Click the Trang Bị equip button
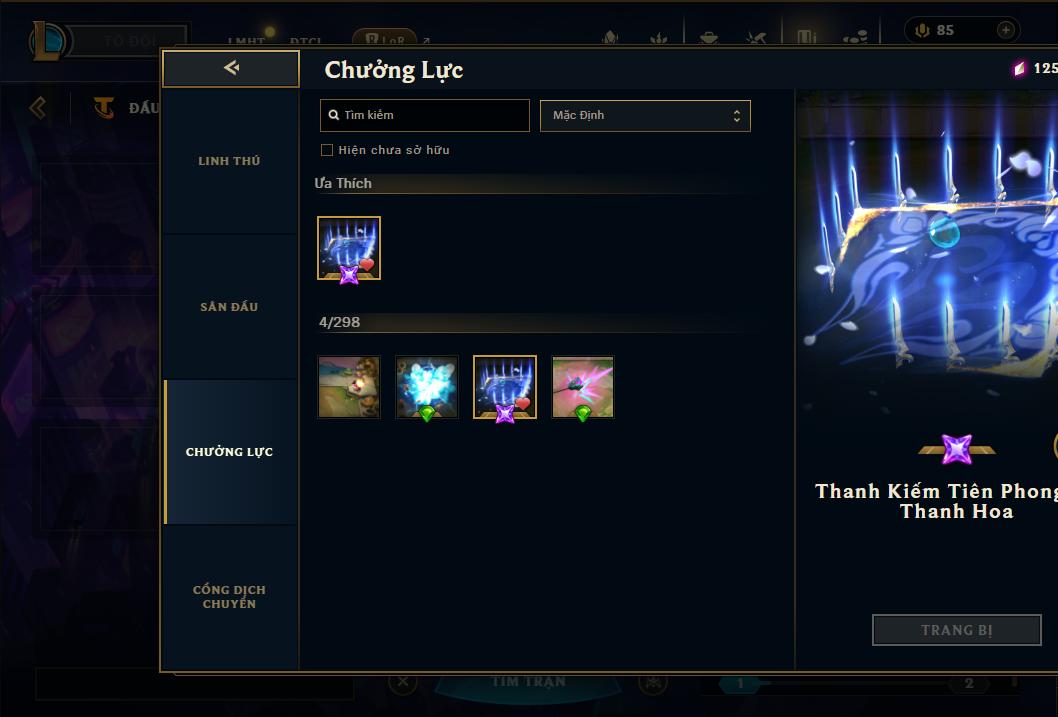This screenshot has height=717, width=1058. [x=957, y=630]
